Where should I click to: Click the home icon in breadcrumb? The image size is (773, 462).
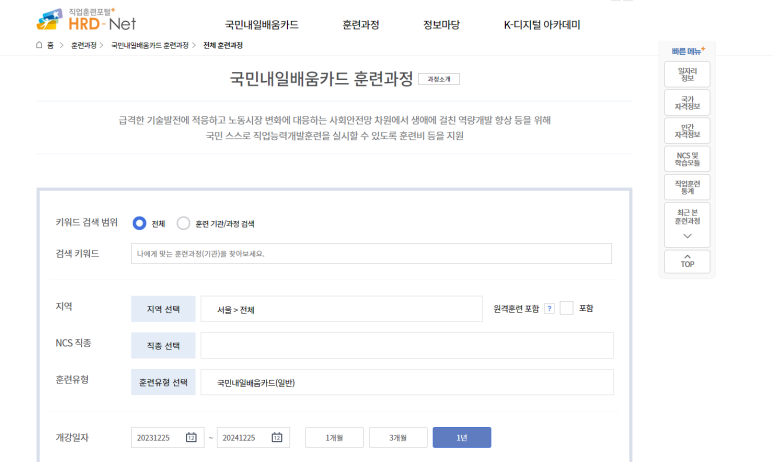pyautogui.click(x=39, y=45)
